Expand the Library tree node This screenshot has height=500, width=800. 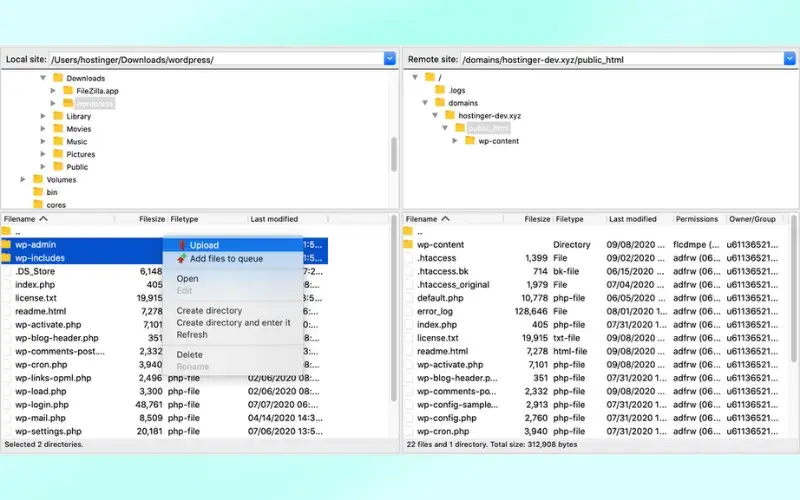43,116
